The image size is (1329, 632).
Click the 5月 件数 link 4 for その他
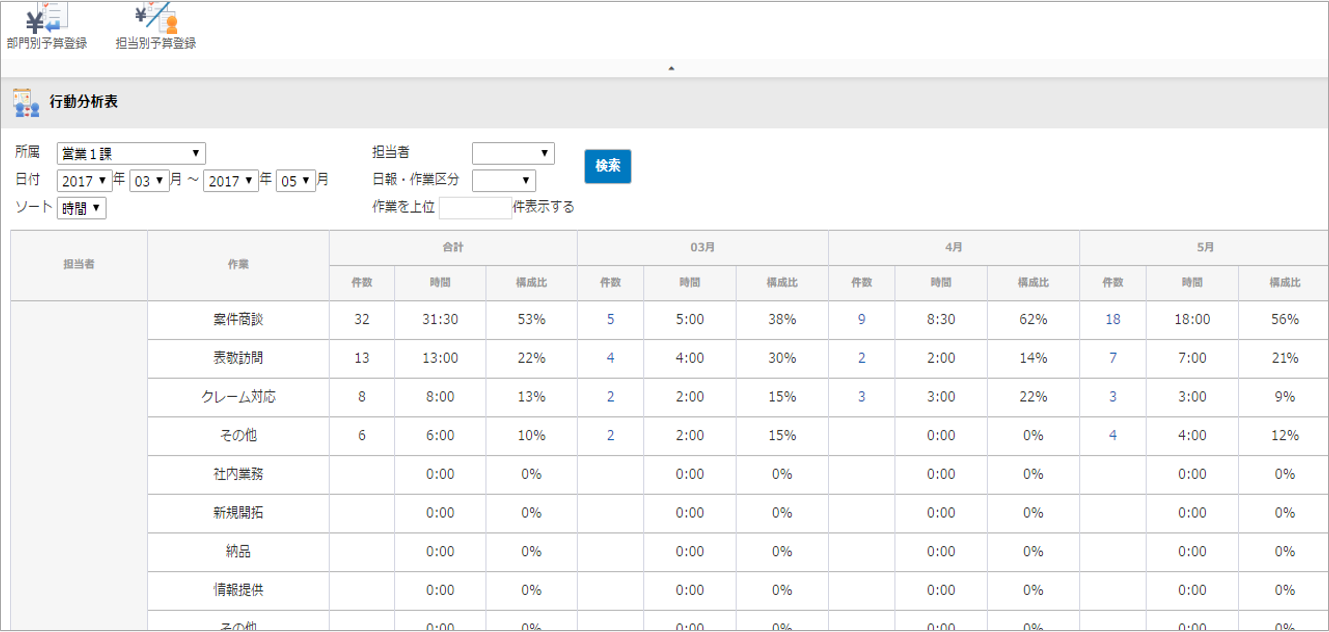[1112, 436]
